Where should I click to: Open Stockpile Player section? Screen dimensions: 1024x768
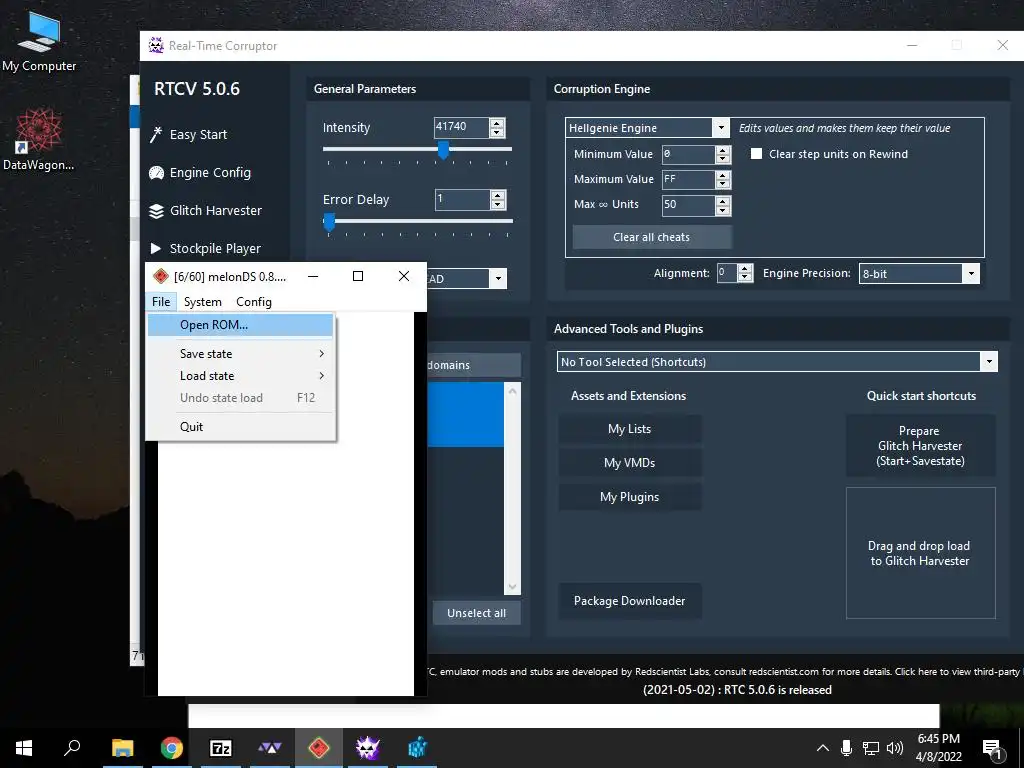click(206, 248)
